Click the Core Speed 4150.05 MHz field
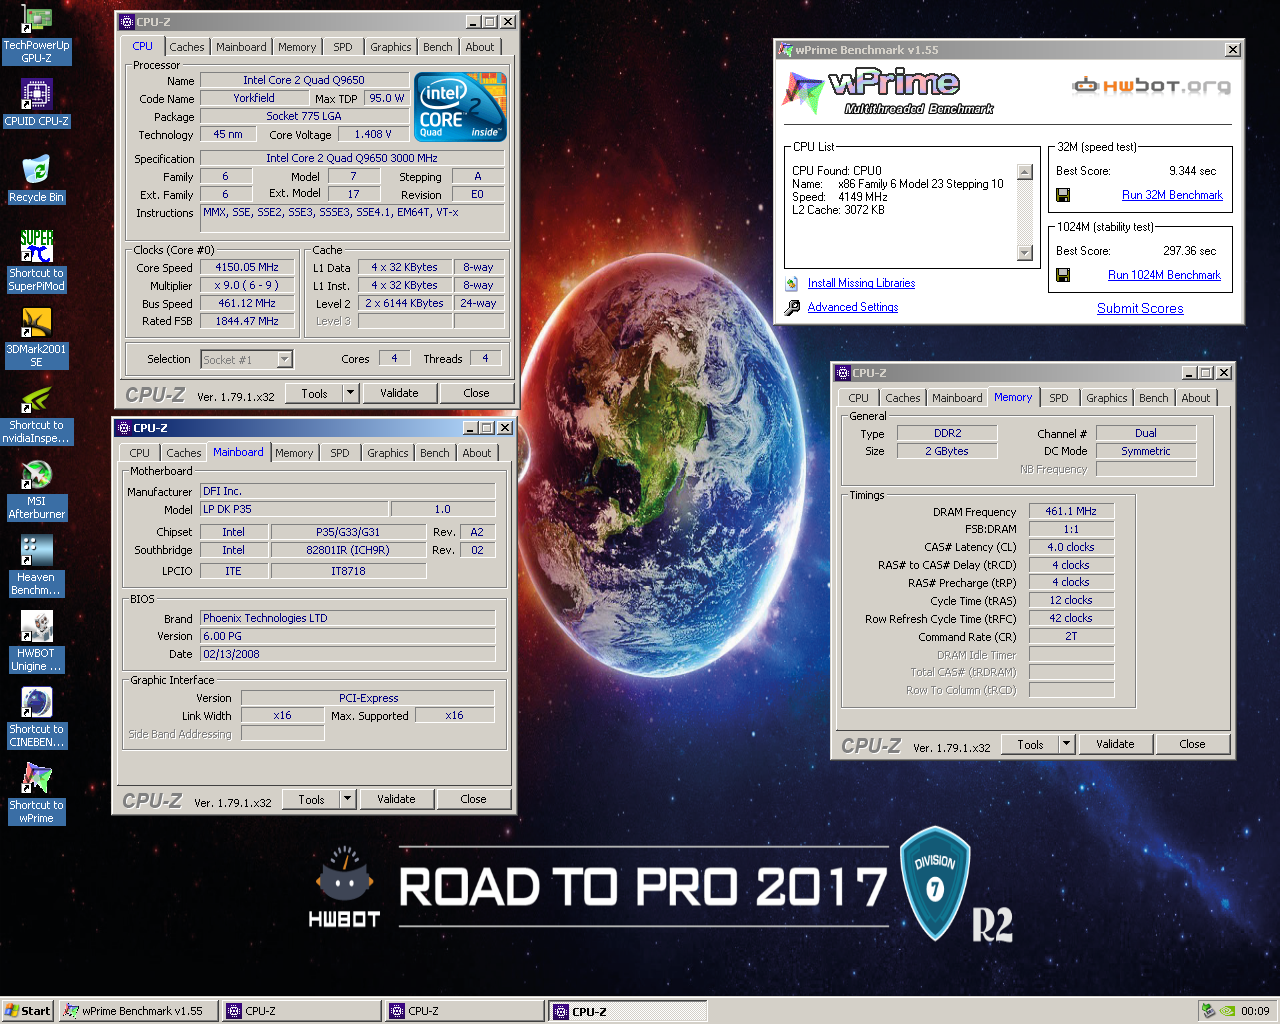Viewport: 1280px width, 1024px height. click(x=246, y=267)
